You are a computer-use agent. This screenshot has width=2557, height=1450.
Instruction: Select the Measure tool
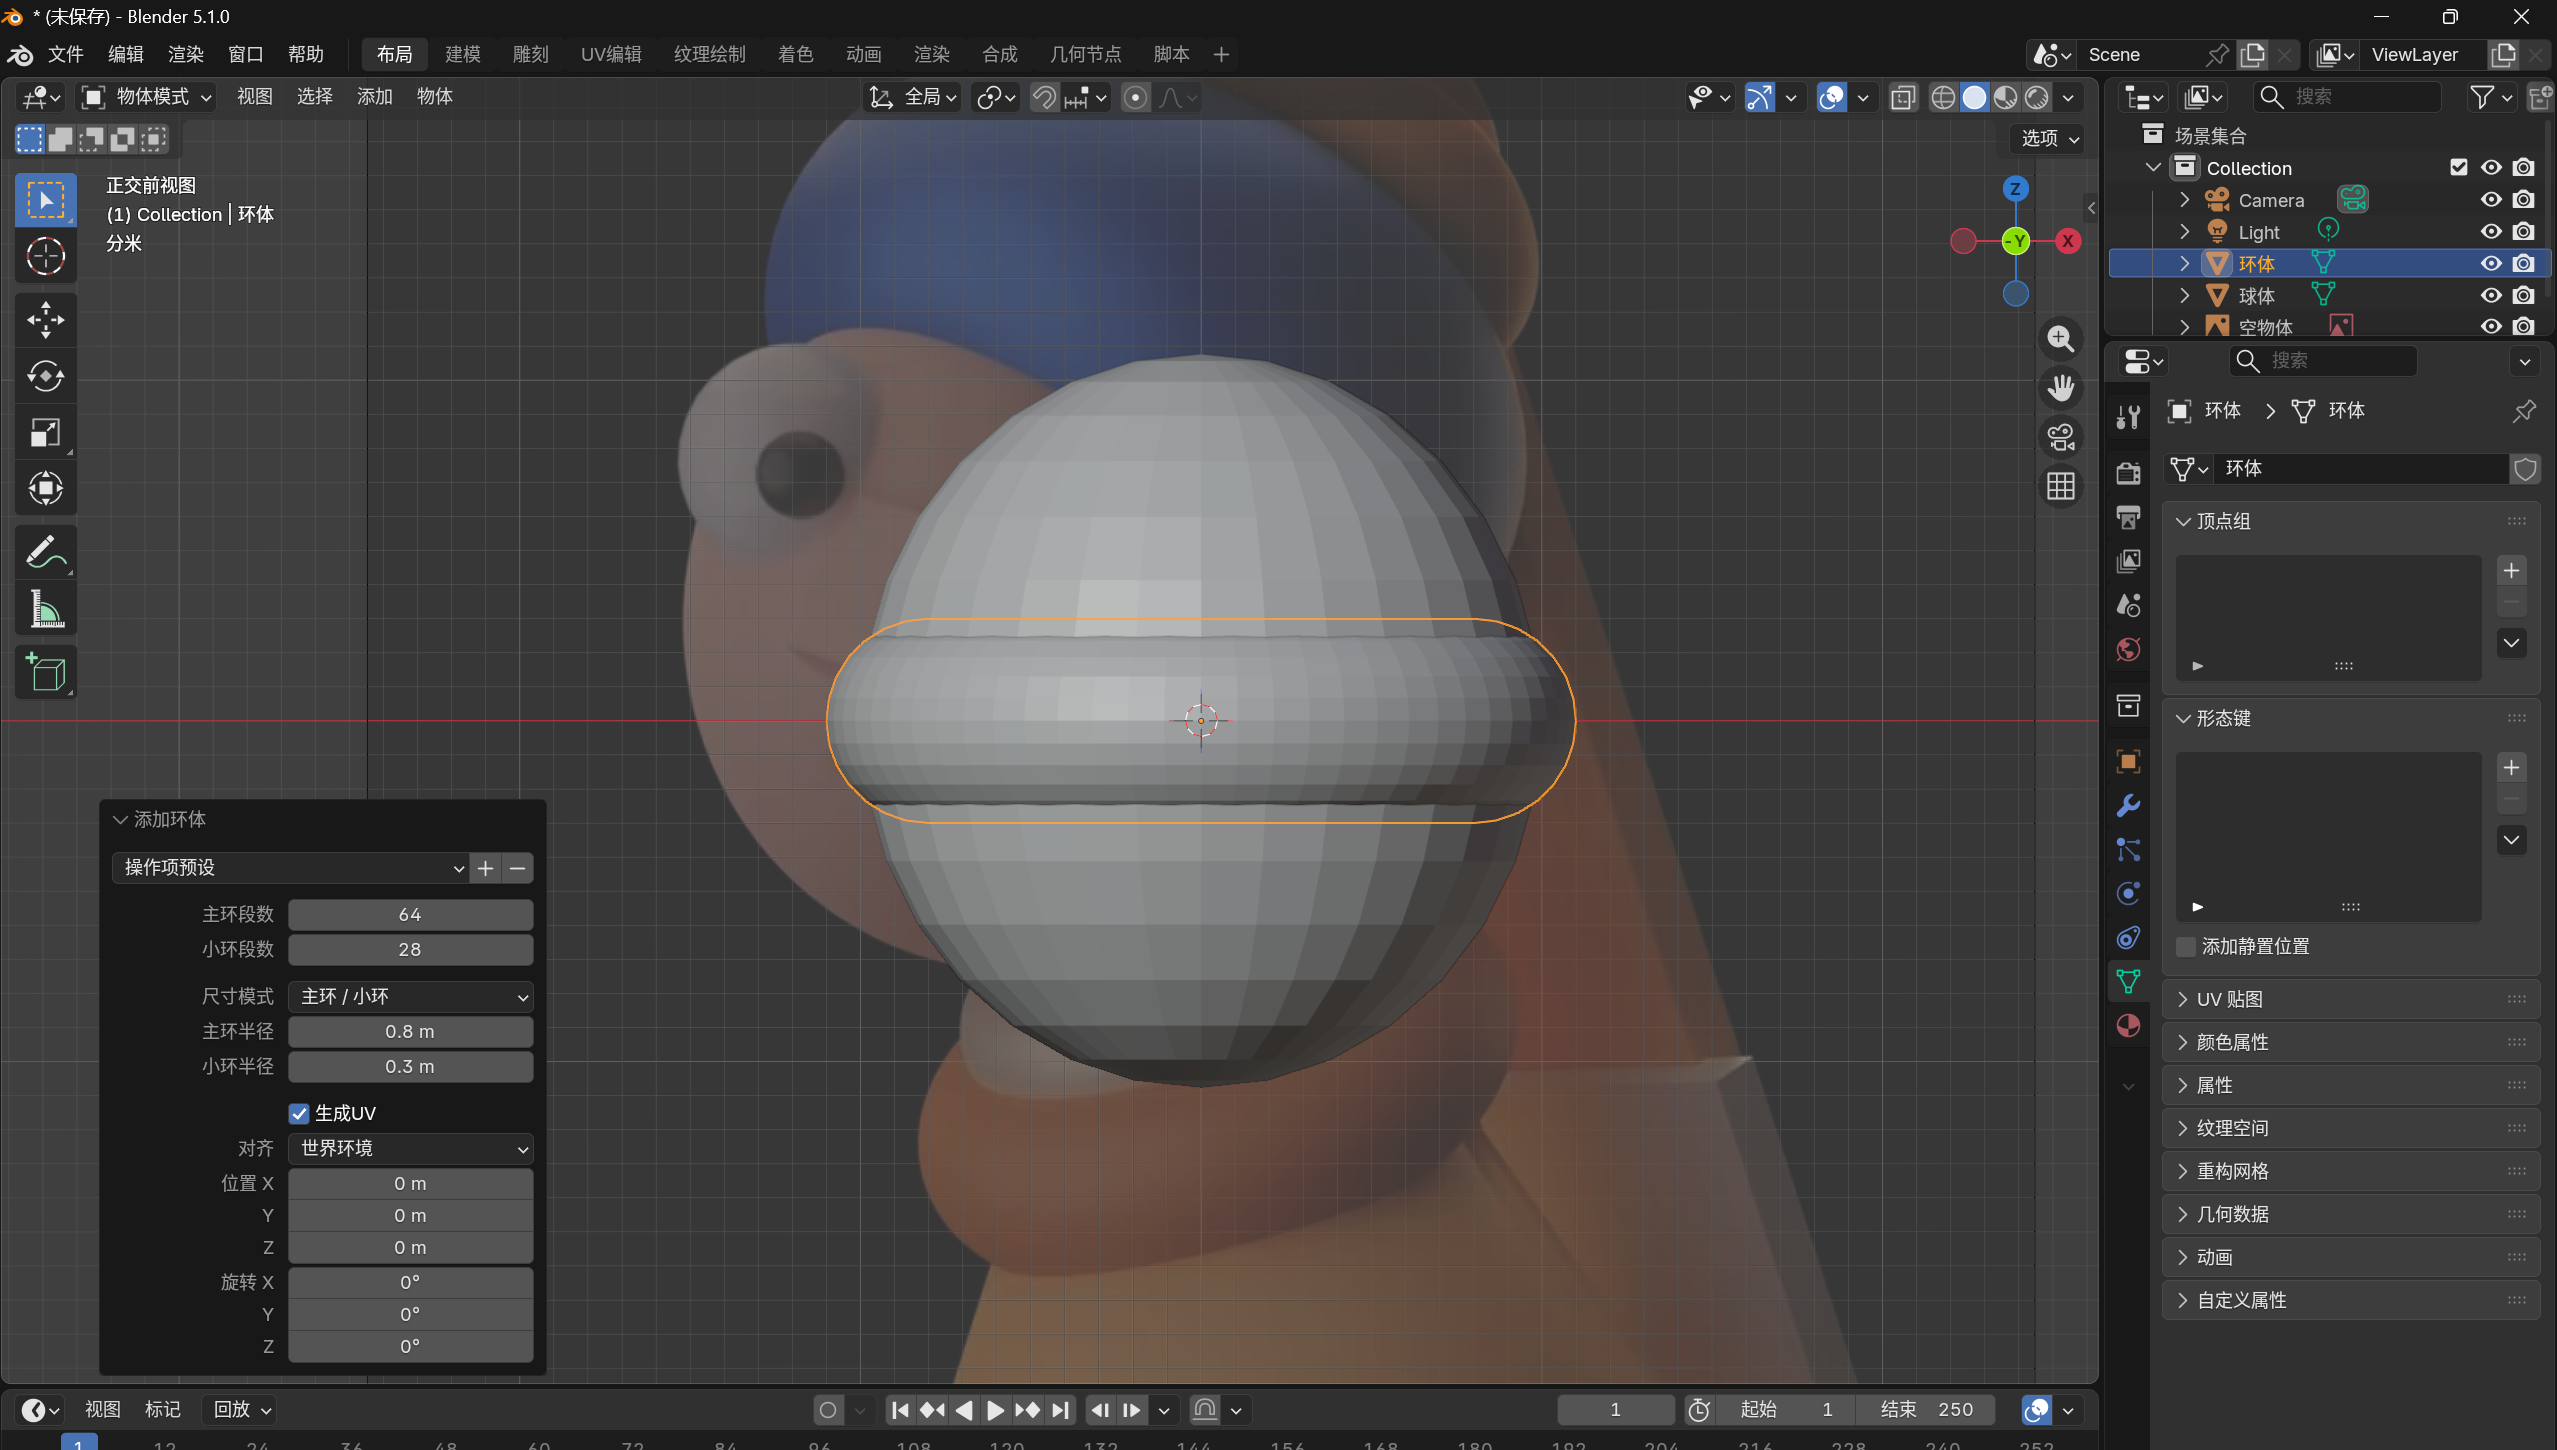tap(45, 609)
